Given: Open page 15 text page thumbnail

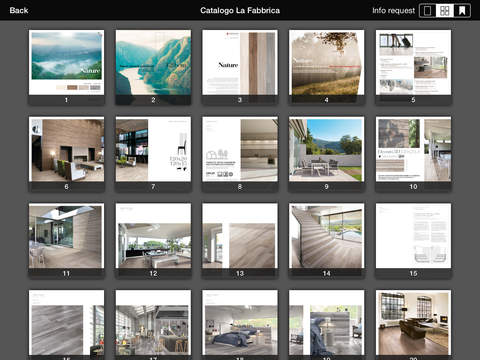Looking at the screenshot, I should point(413,236).
